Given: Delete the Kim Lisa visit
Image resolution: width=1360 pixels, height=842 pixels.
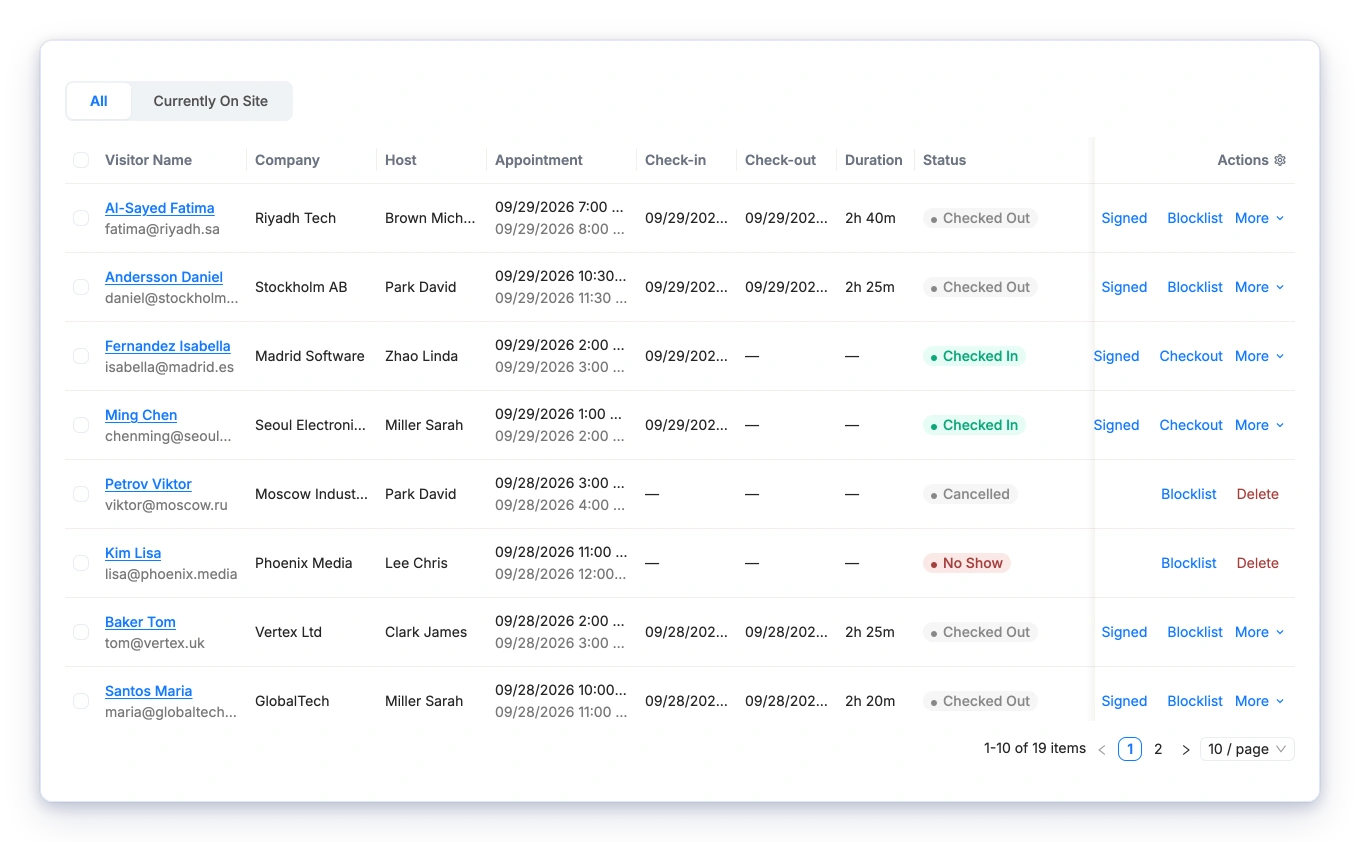Looking at the screenshot, I should coord(1258,563).
